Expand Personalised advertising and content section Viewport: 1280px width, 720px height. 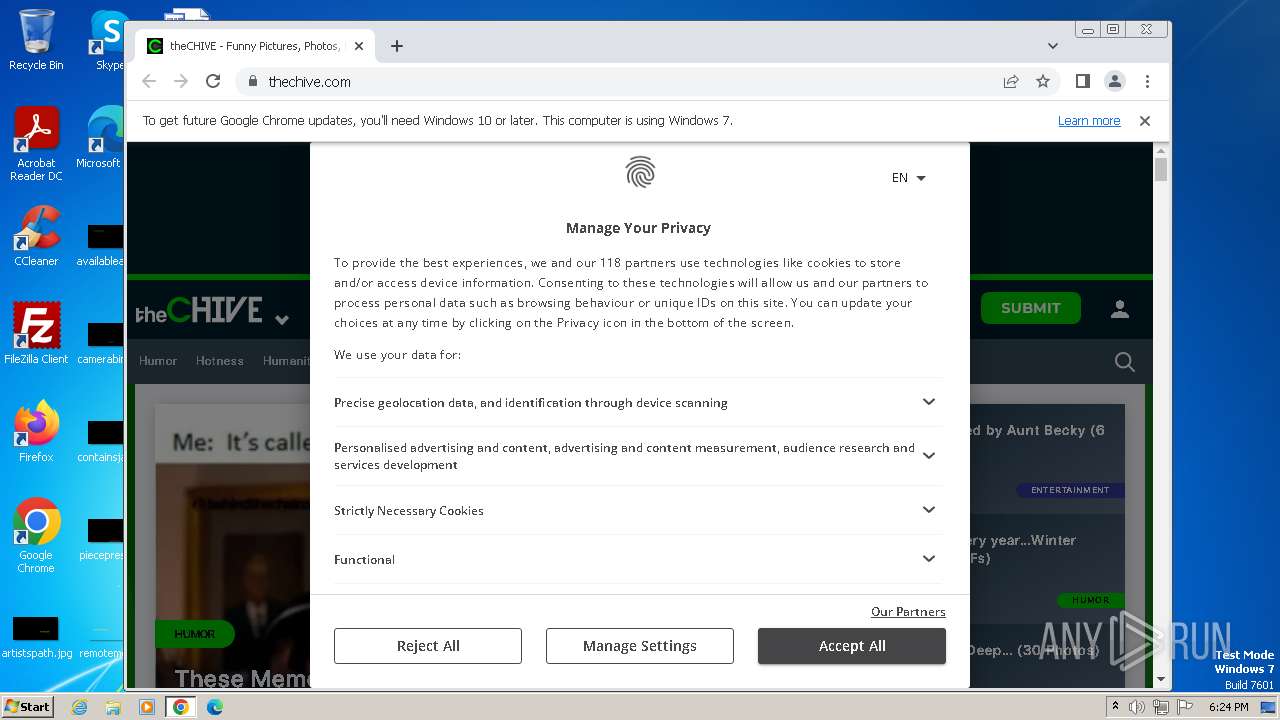[638, 456]
